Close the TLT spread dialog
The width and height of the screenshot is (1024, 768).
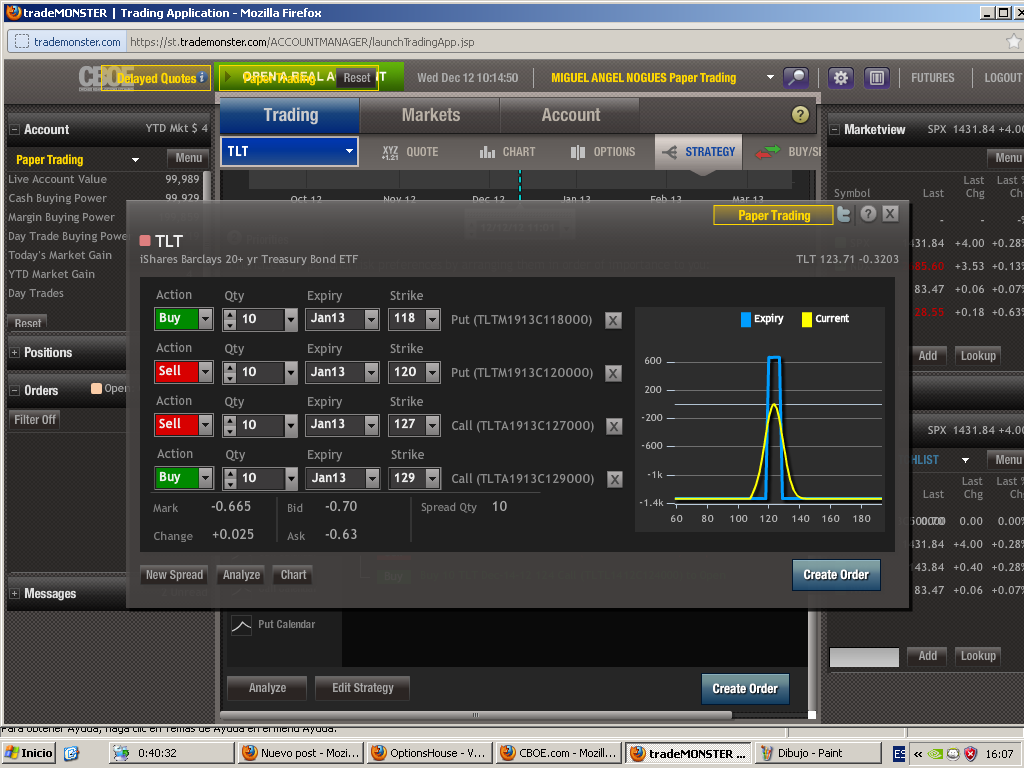click(890, 214)
